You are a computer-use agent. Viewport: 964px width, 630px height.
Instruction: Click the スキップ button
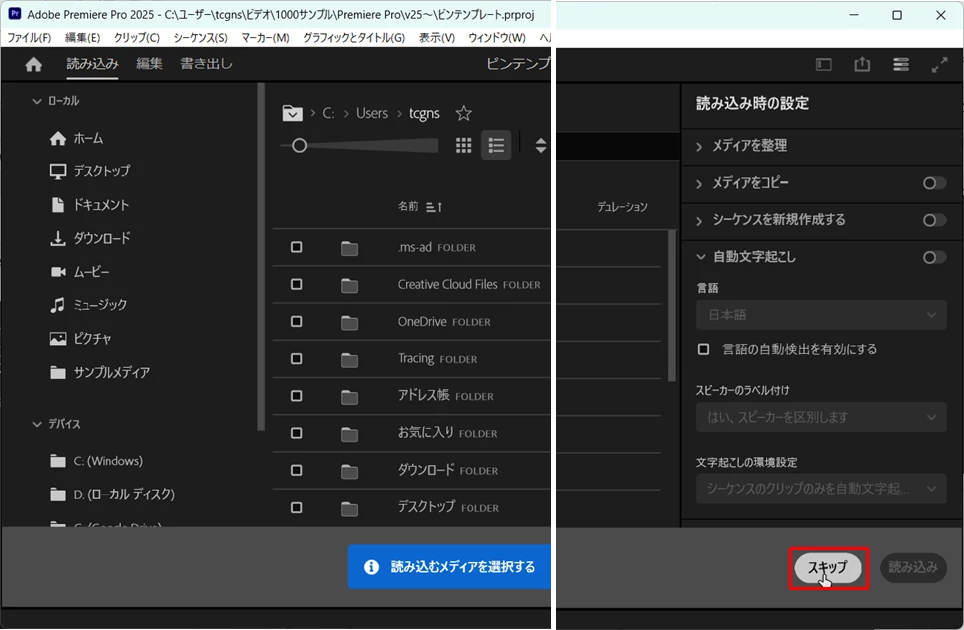tap(828, 567)
